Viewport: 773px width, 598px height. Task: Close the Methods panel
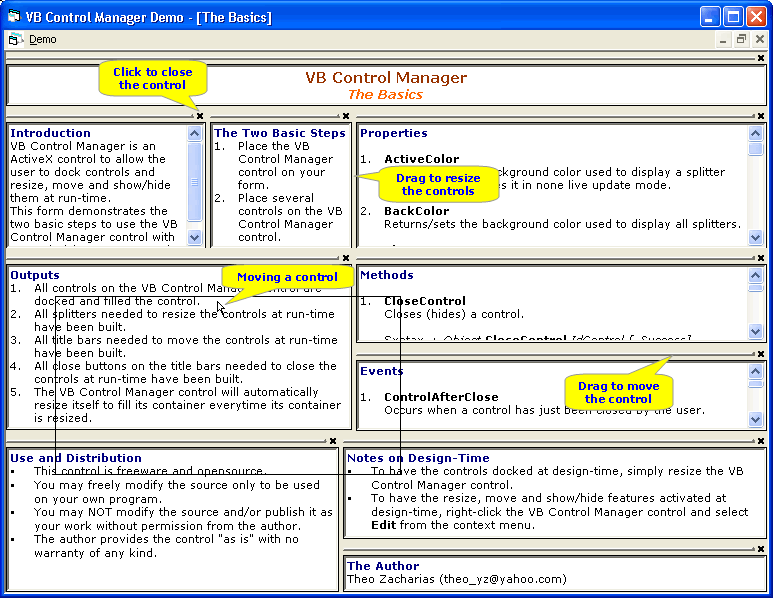(761, 258)
